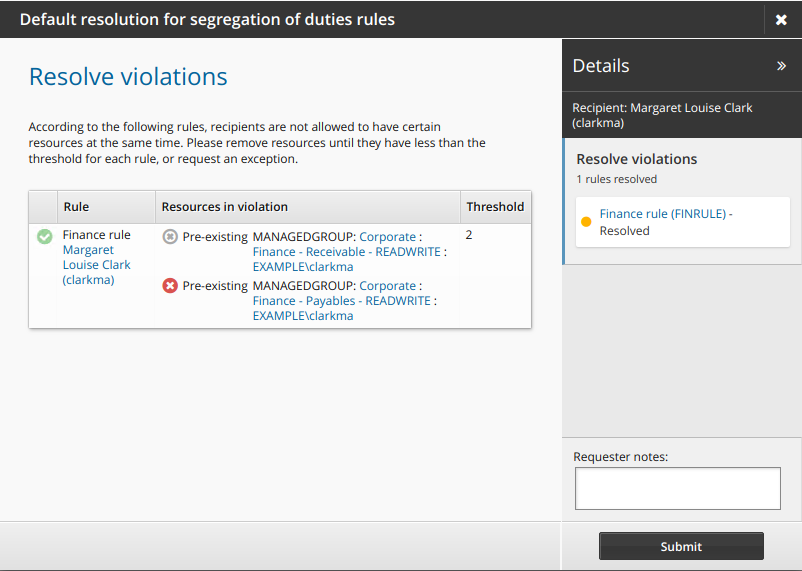This screenshot has height=571, width=802.
Task: Click the Resources in violation column header
Action: pos(224,207)
